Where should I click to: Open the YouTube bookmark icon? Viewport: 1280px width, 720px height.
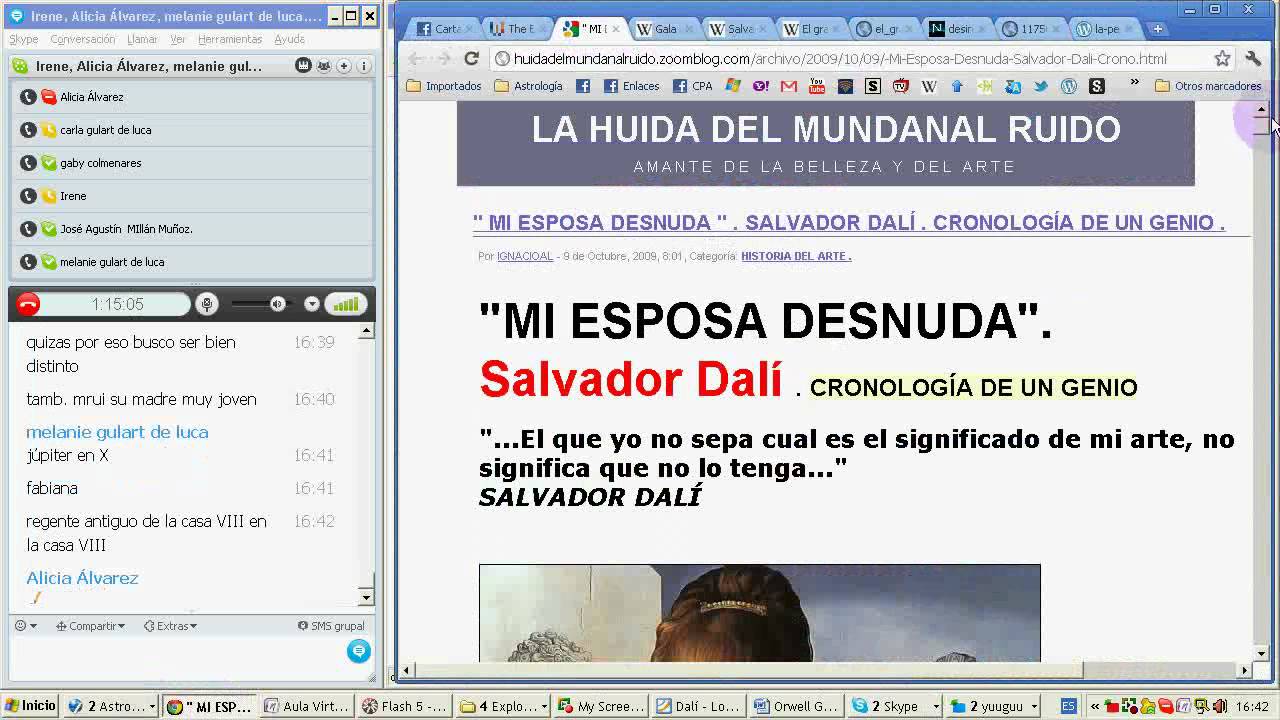coord(817,86)
